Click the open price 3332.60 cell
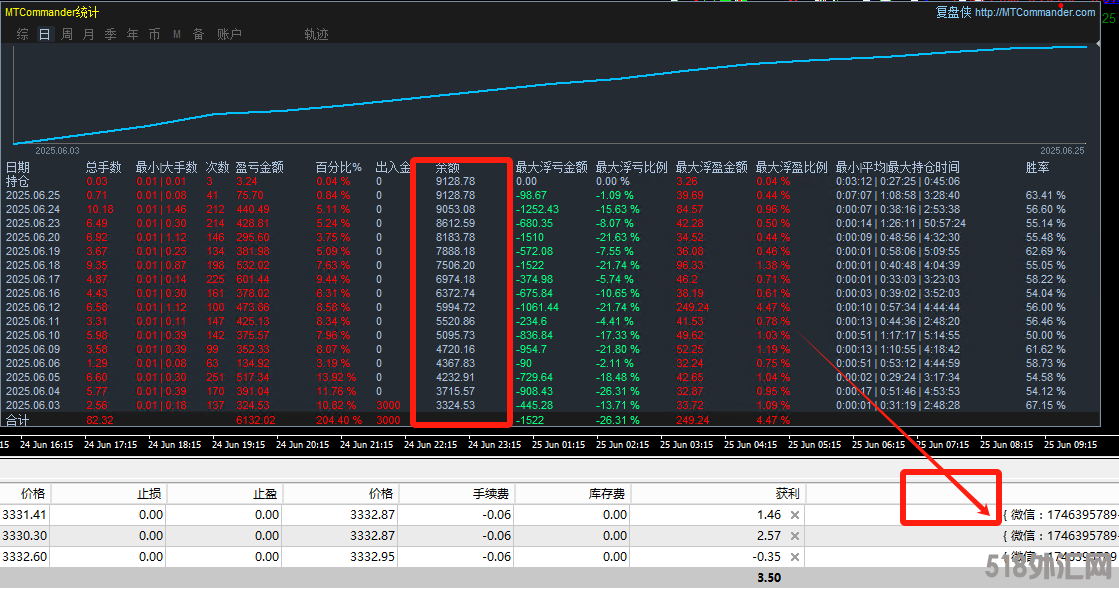The height and width of the screenshot is (590, 1119). [x=24, y=556]
